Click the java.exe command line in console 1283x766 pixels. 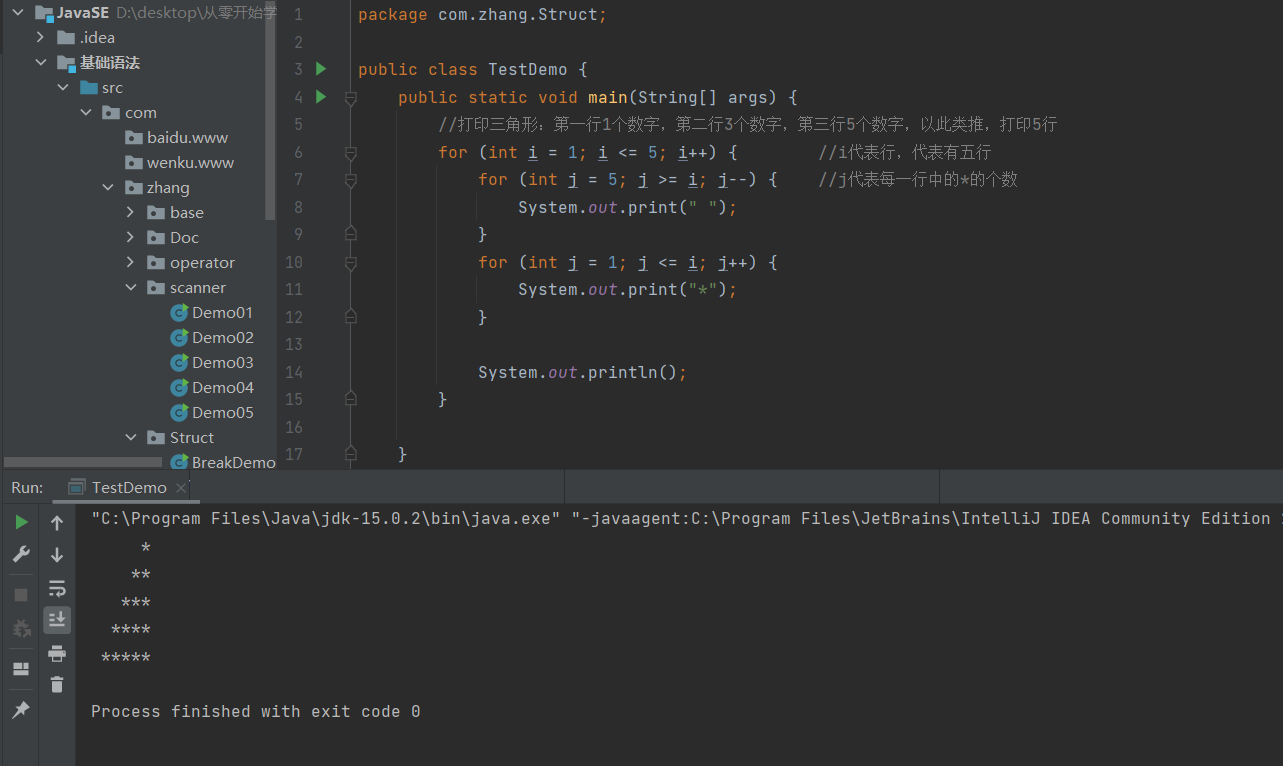[x=686, y=519]
